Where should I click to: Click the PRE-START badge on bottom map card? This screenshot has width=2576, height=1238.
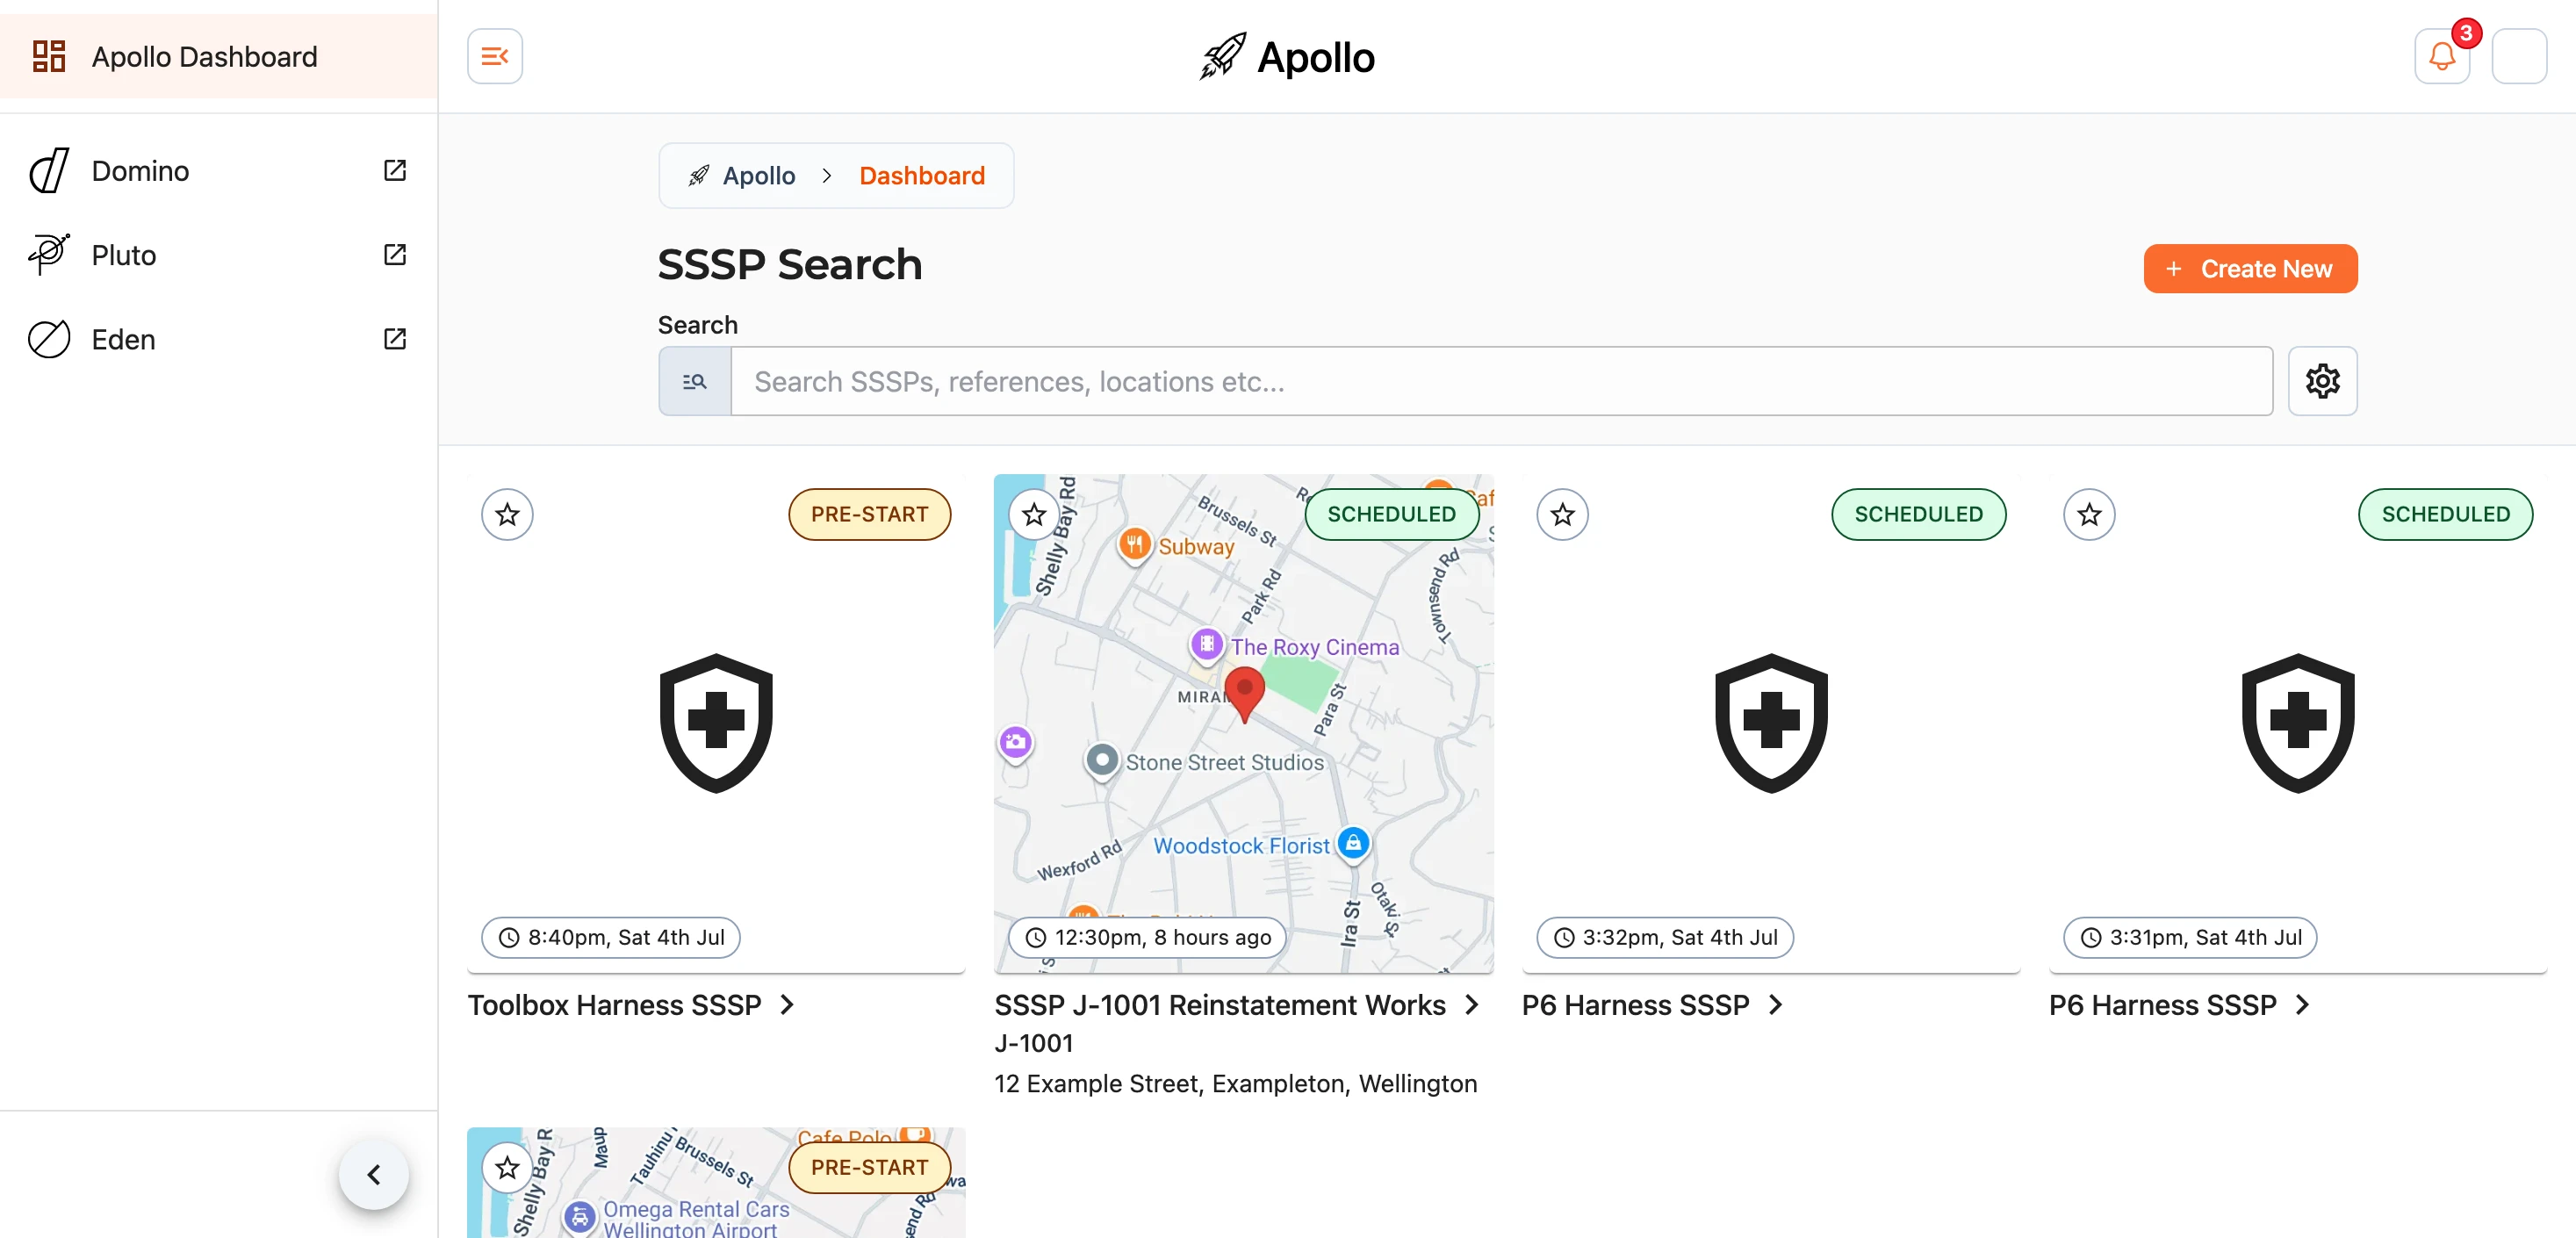coord(869,1167)
